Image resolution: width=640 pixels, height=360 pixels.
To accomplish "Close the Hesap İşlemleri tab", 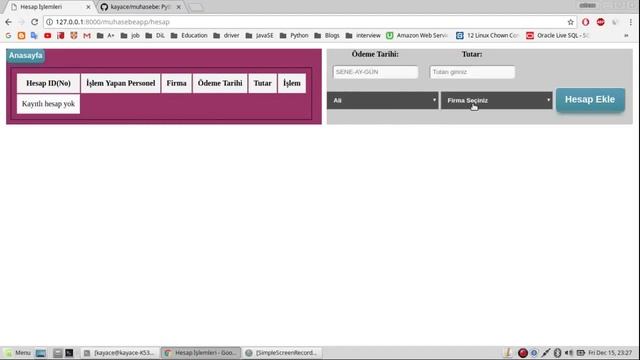I will 88,7.
